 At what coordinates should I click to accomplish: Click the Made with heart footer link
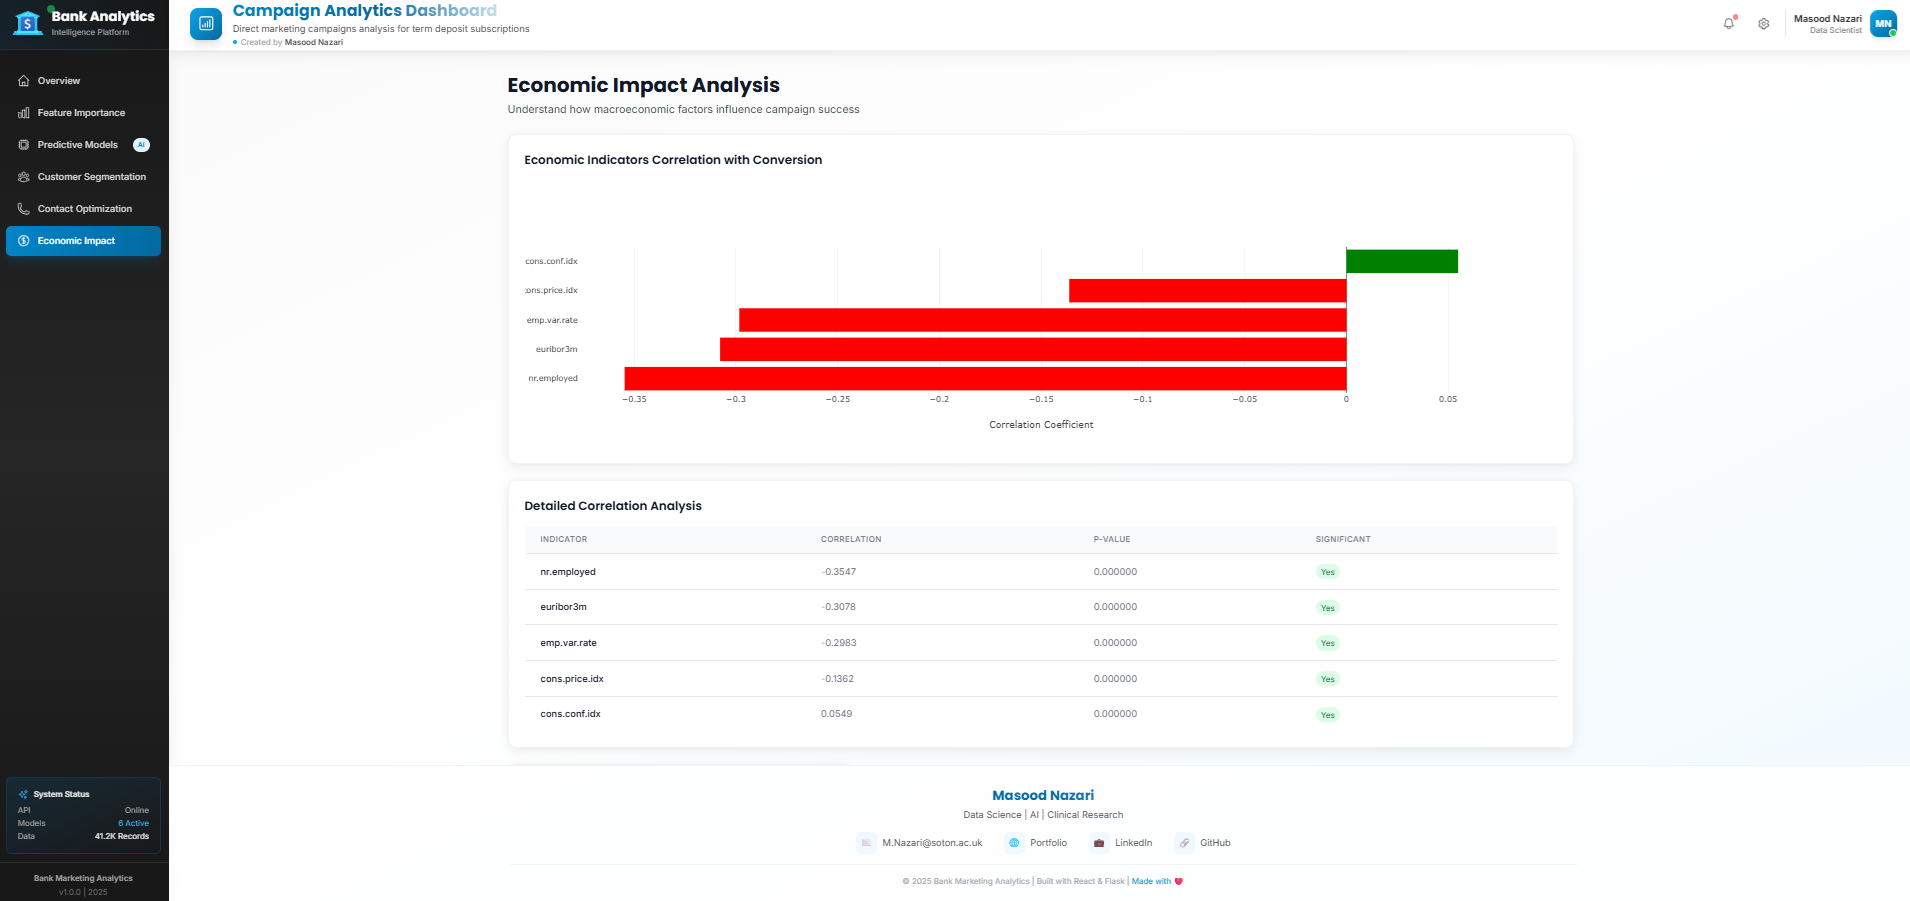pos(1157,881)
